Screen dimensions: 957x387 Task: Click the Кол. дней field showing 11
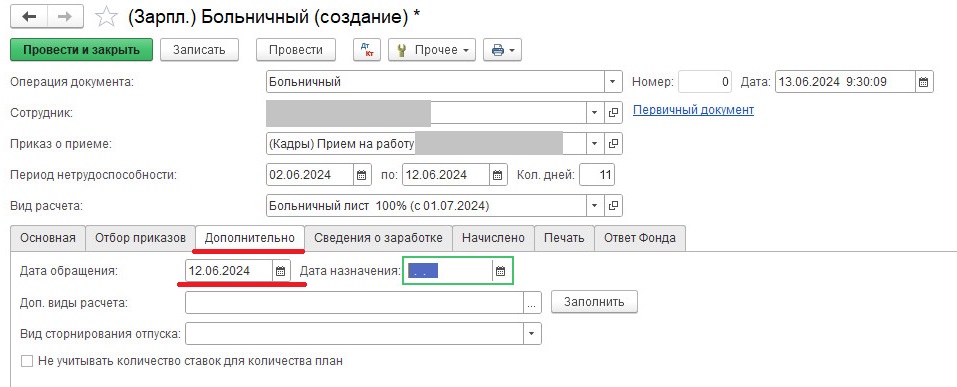tap(597, 175)
